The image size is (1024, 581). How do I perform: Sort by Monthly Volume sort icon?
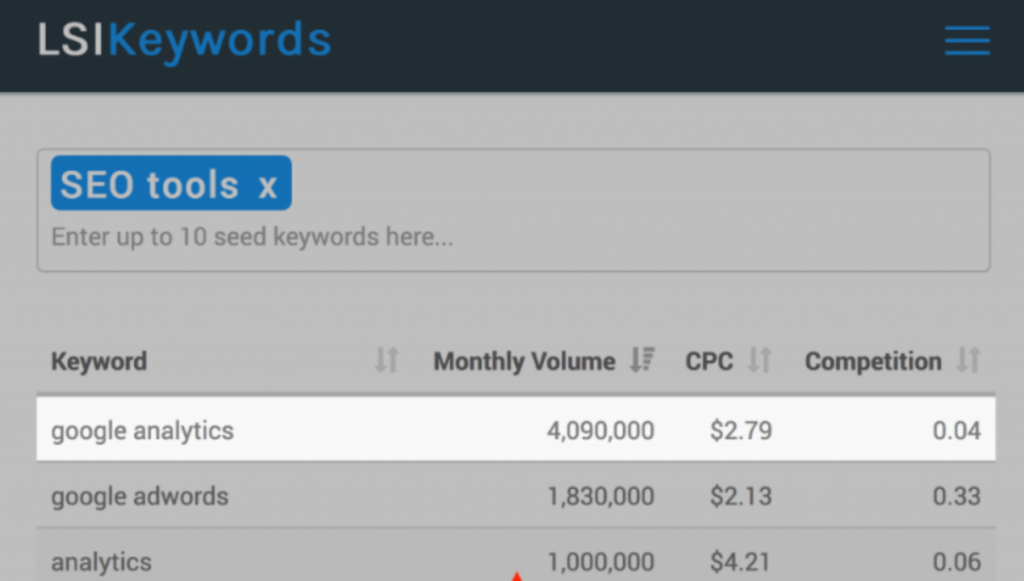642,360
